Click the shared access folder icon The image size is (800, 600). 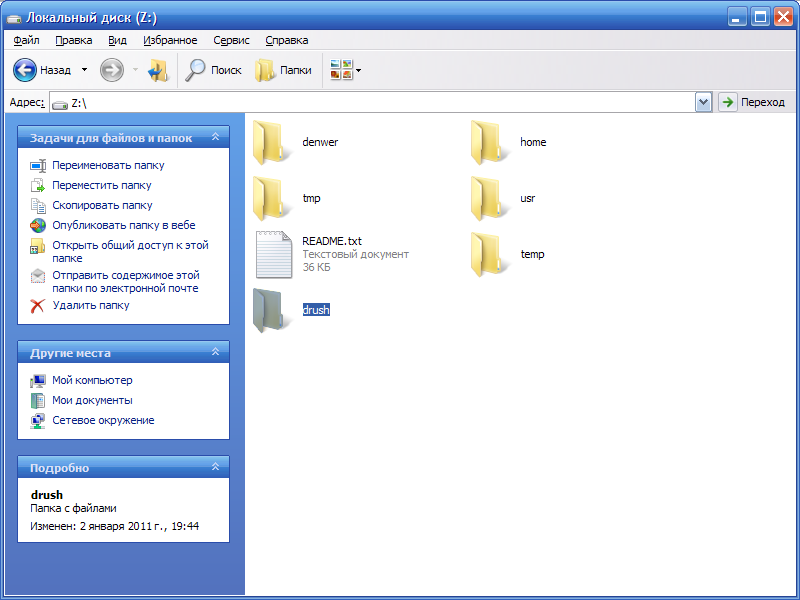click(38, 246)
